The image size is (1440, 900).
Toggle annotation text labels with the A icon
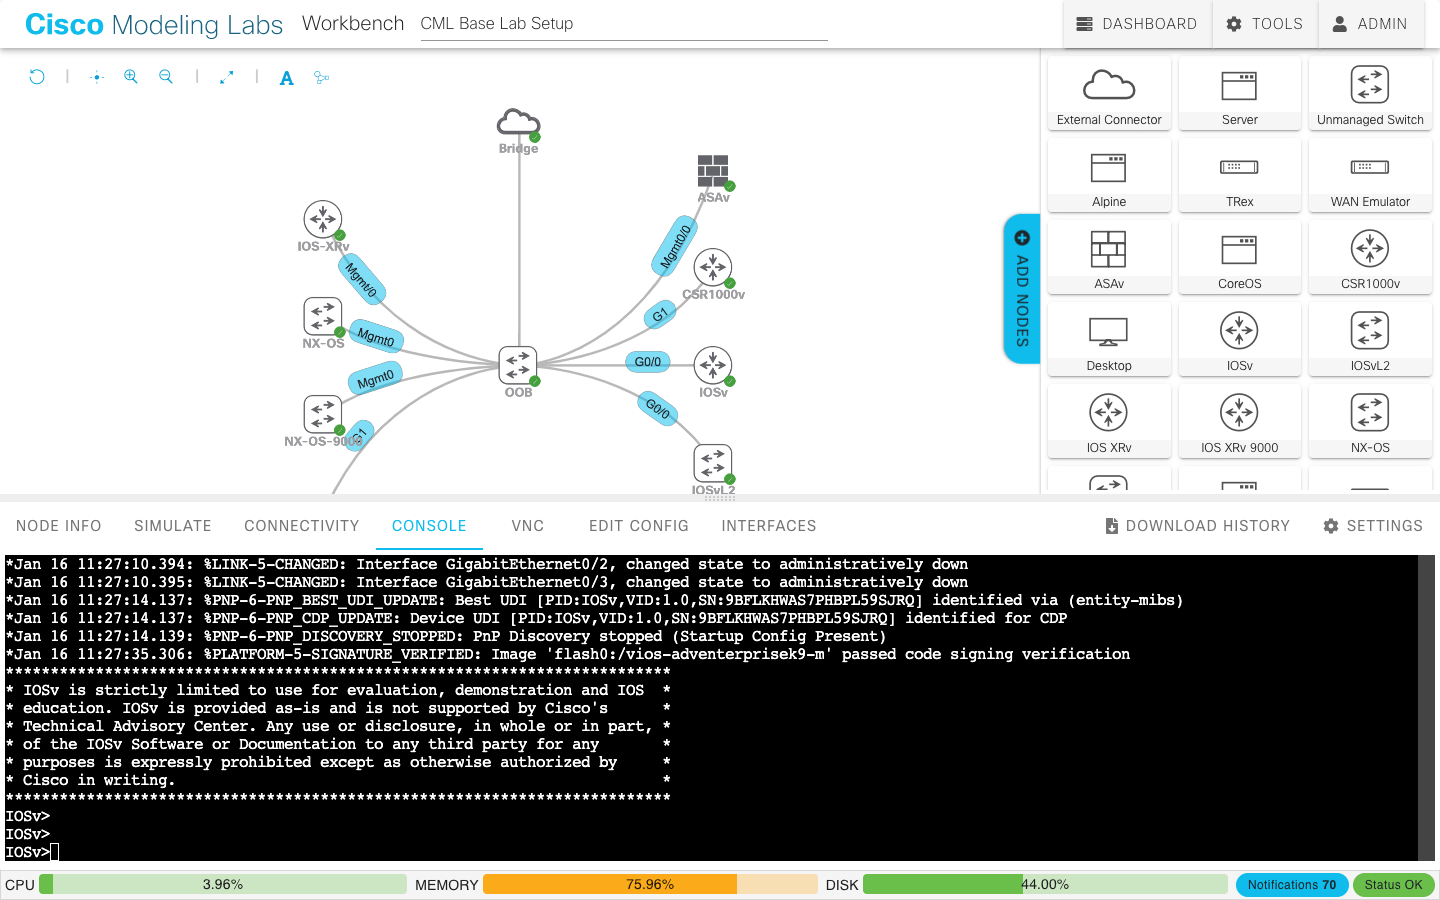point(286,77)
